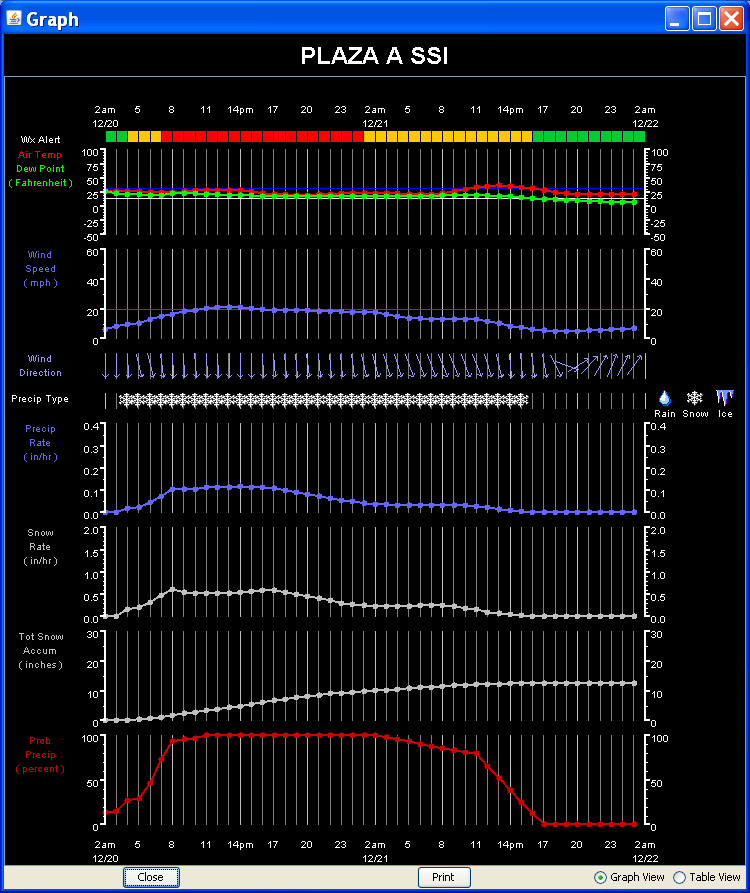The height and width of the screenshot is (893, 750).
Task: Maximize the Graph window
Action: [704, 19]
